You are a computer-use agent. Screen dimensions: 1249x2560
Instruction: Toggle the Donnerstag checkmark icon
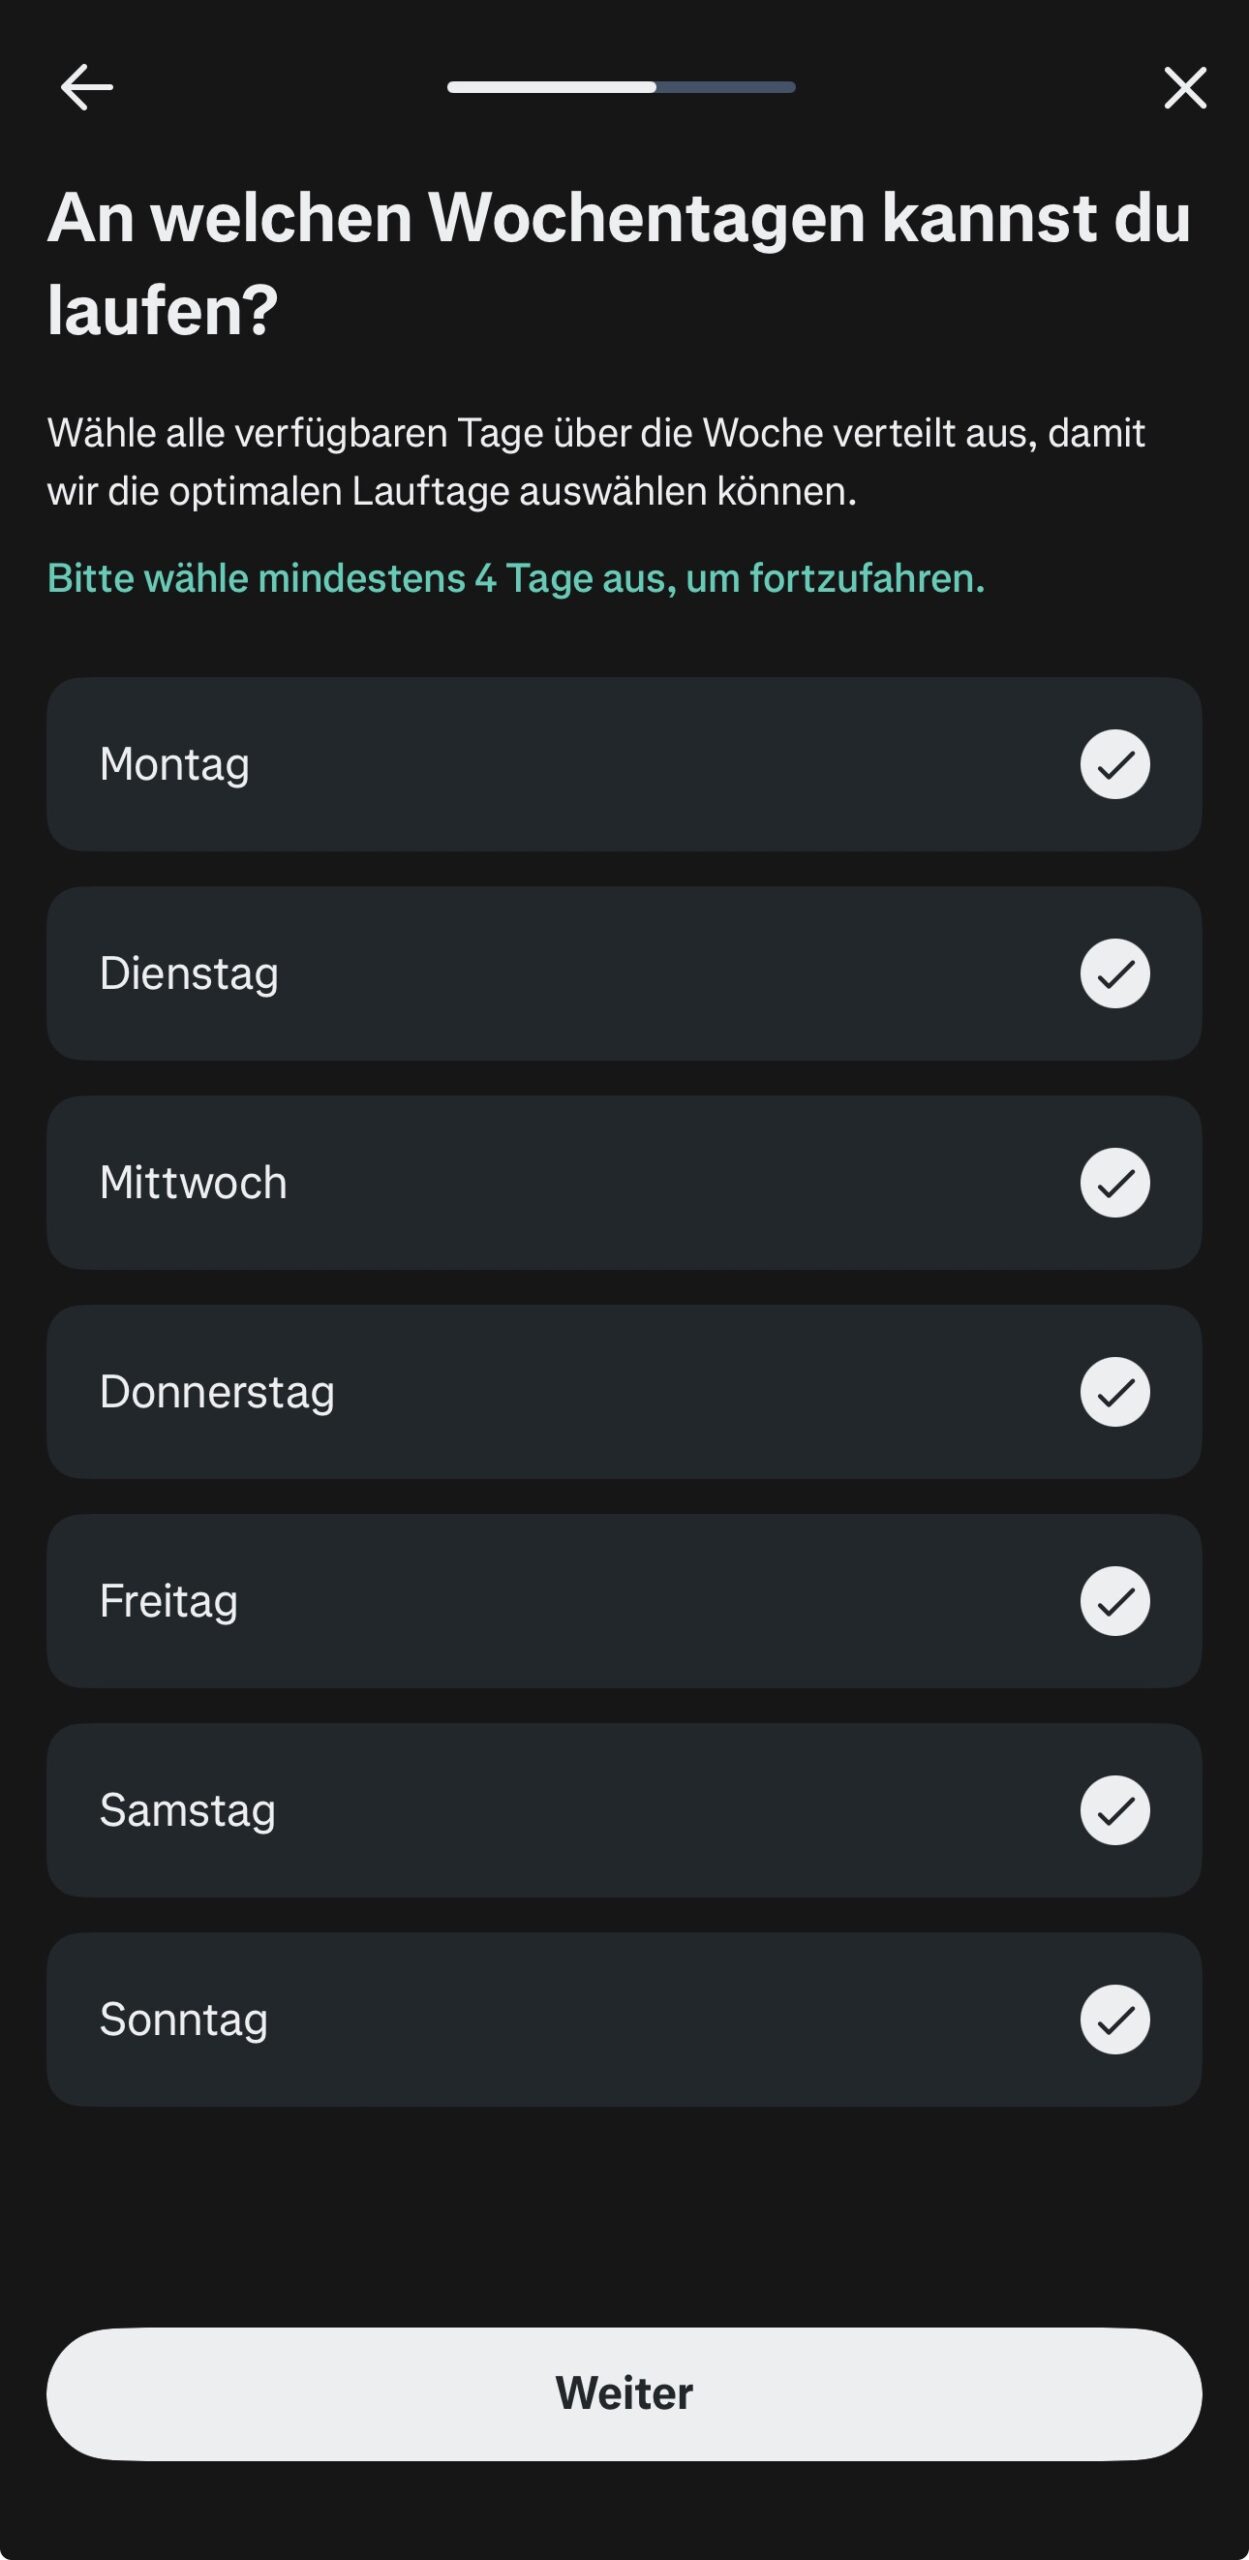click(1114, 1392)
